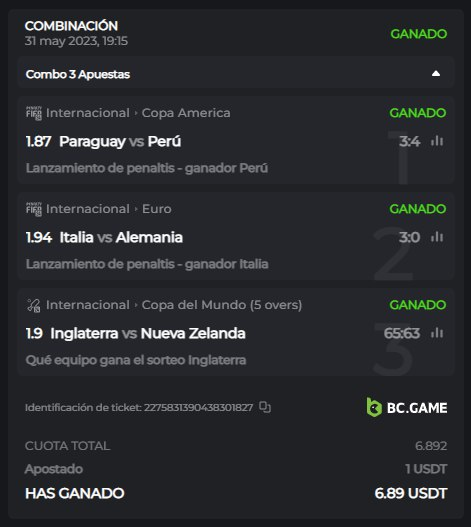Click the 3:4 score result
Image resolution: width=471 pixels, height=527 pixels.
click(409, 141)
